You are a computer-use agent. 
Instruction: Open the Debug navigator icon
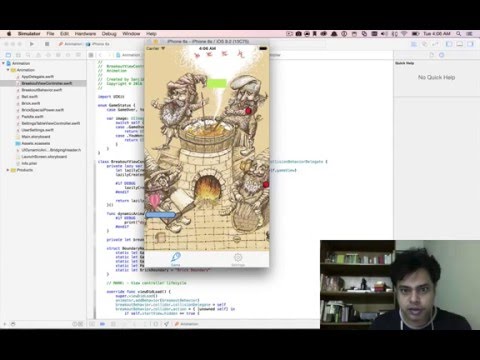coord(58,55)
